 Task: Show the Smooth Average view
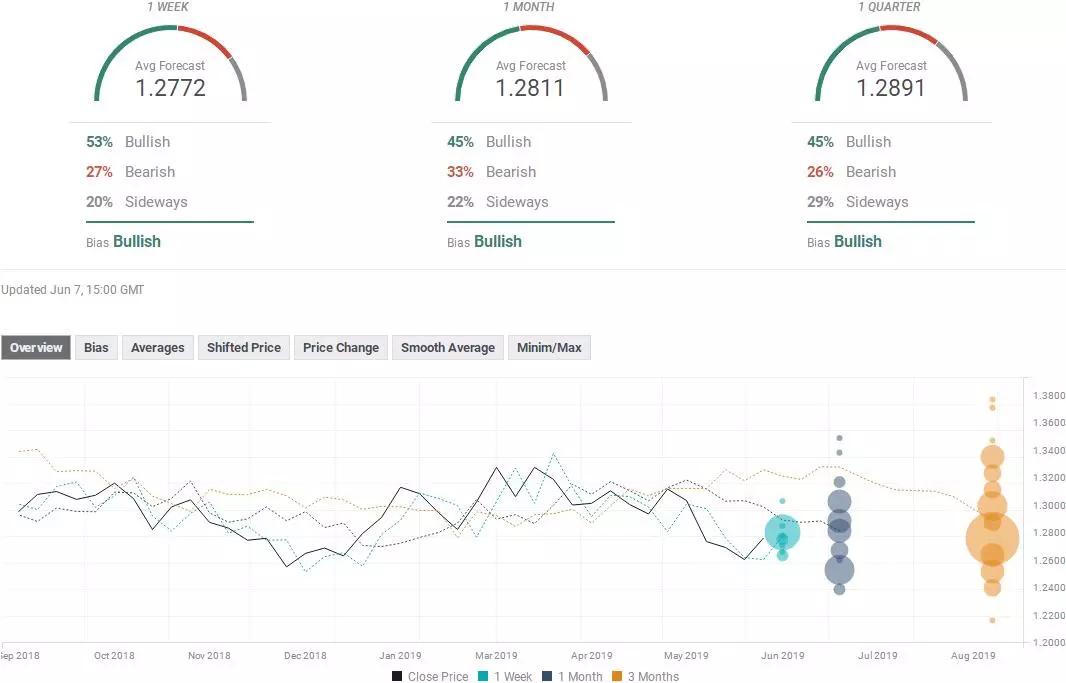447,347
